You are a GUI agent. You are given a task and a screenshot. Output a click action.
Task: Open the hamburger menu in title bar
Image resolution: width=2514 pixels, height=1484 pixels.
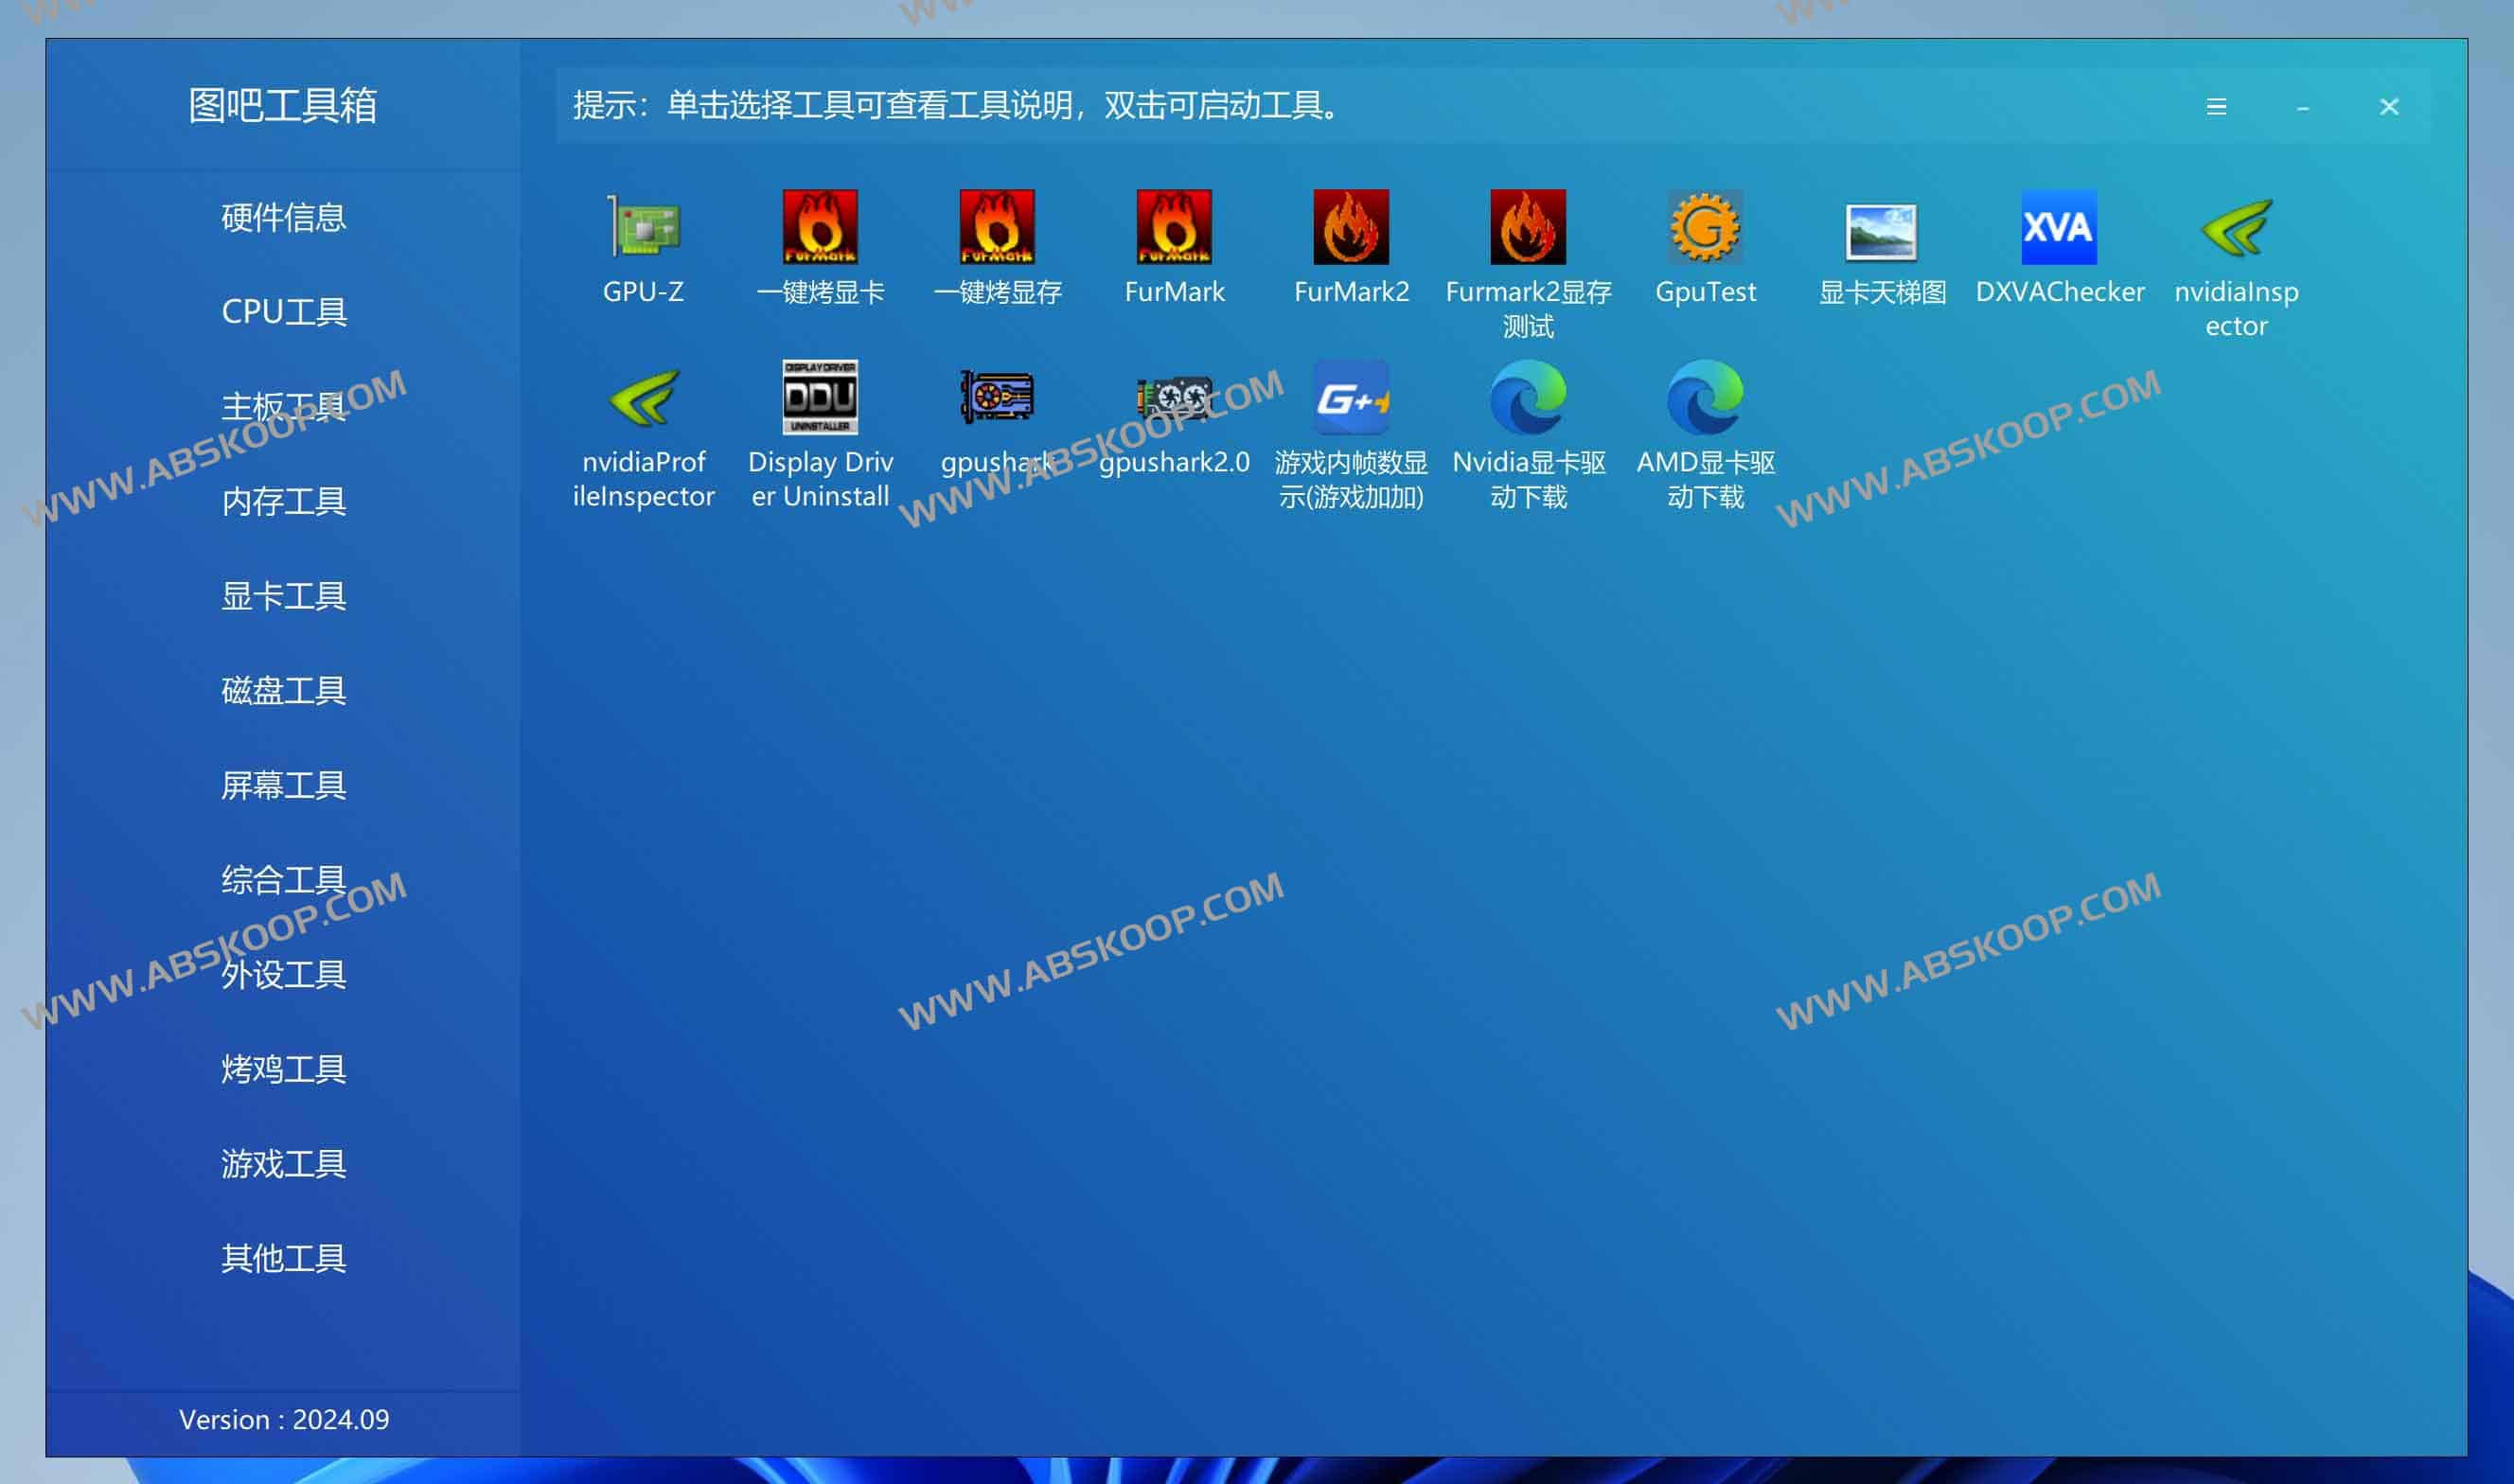[2217, 107]
